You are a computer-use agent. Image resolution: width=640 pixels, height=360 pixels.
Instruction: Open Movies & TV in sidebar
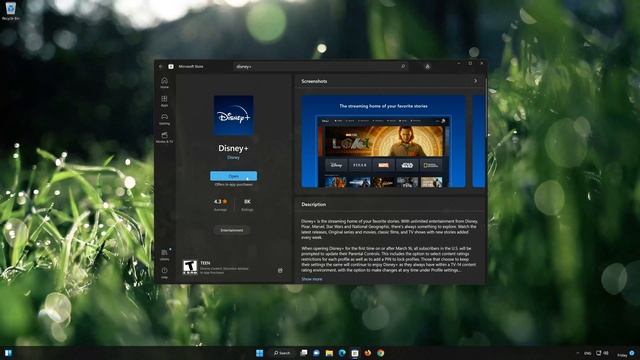(164, 138)
